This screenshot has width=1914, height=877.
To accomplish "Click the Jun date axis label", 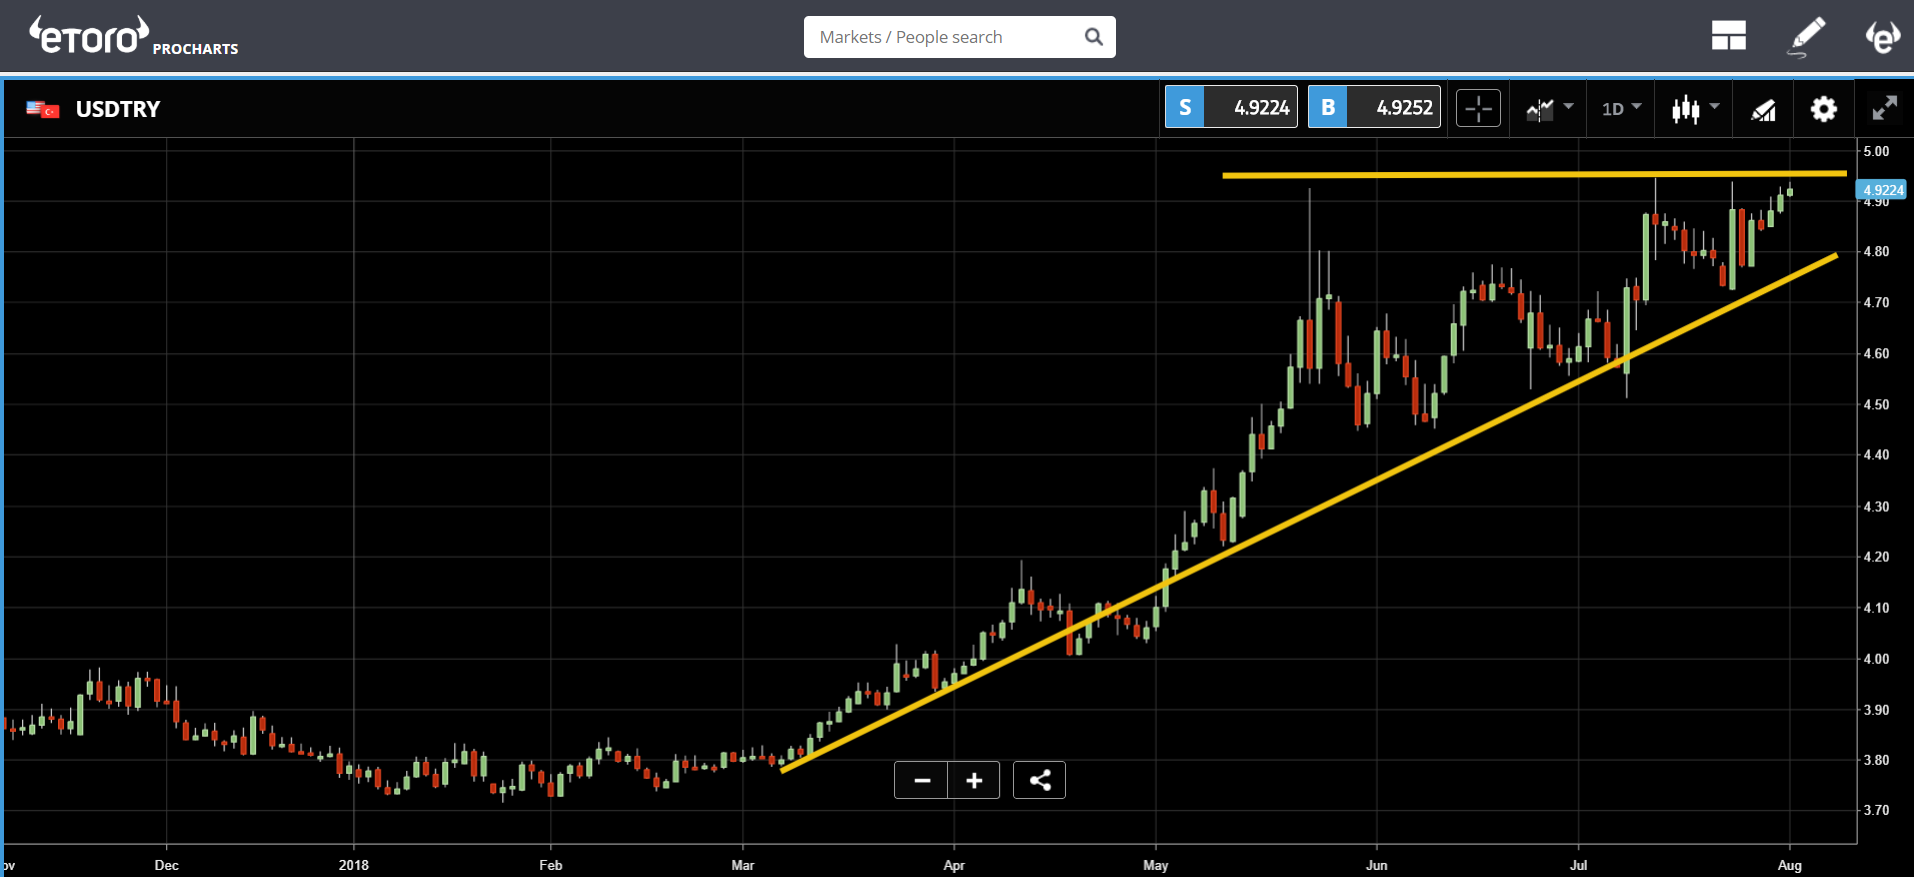I will [1377, 865].
